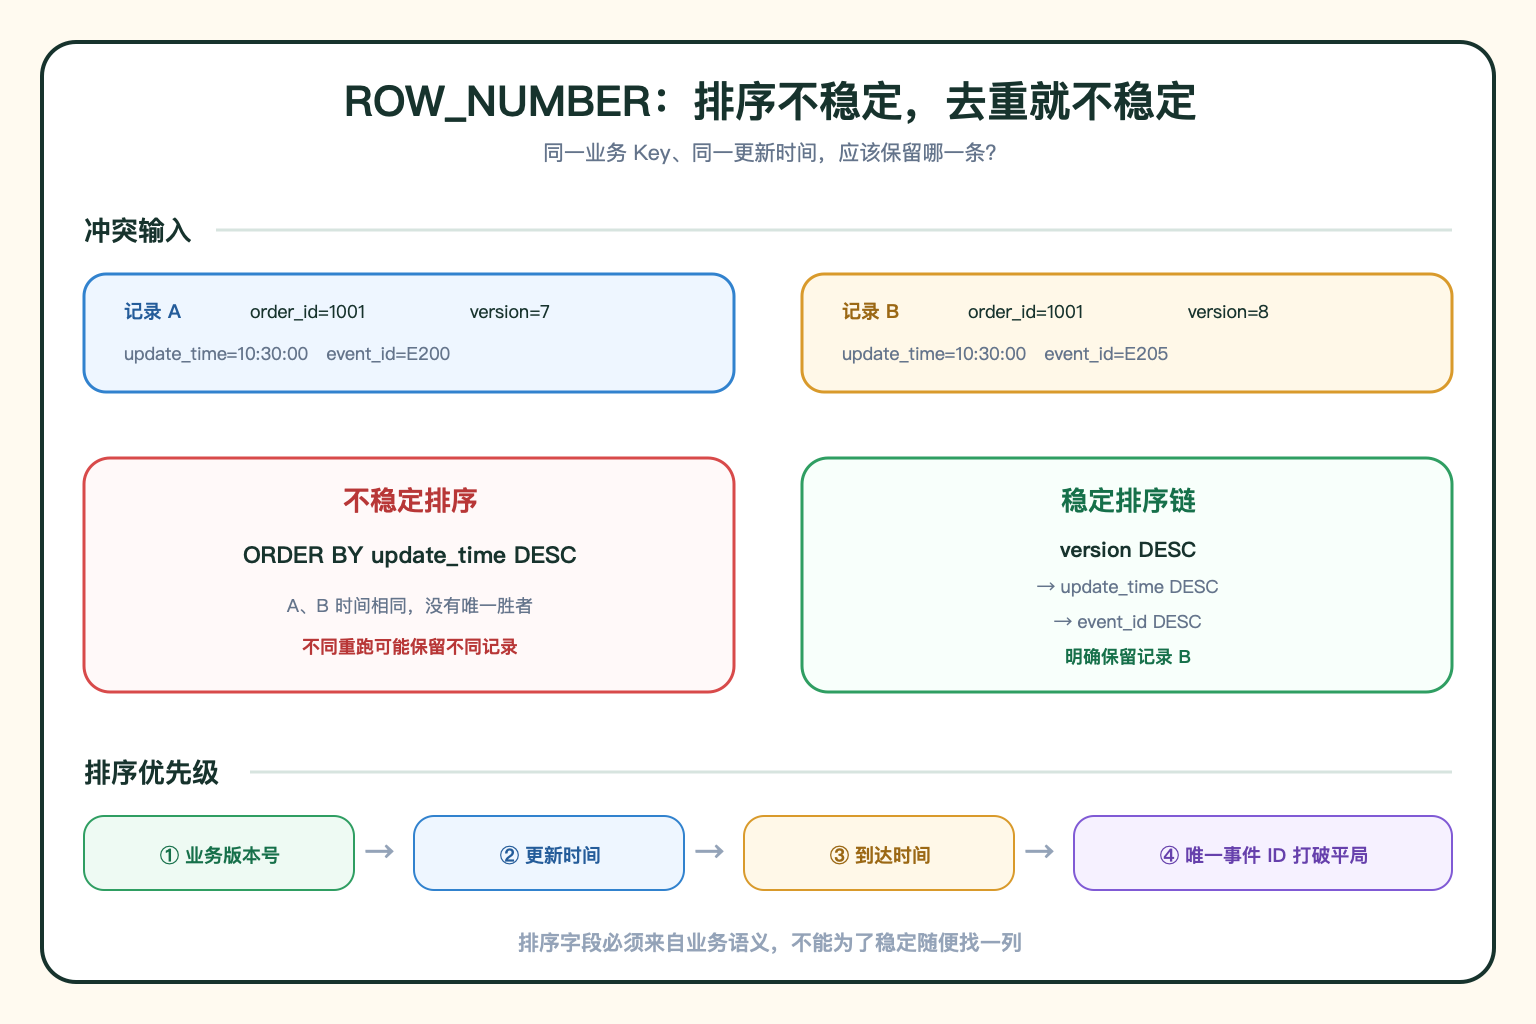The width and height of the screenshot is (1536, 1024).
Task: Click "event_id=E200" in record A
Action: (388, 354)
